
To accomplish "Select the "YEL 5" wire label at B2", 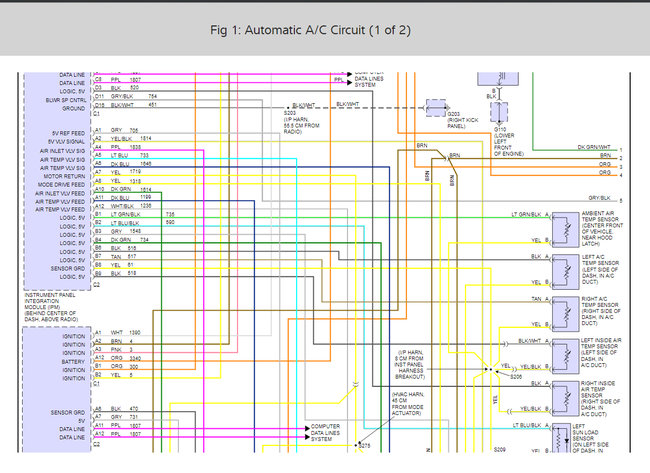I will click(122, 375).
